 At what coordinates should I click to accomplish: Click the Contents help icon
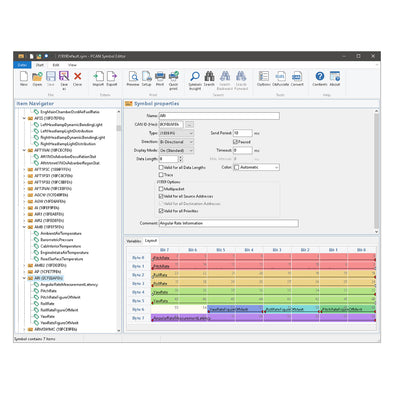point(320,79)
